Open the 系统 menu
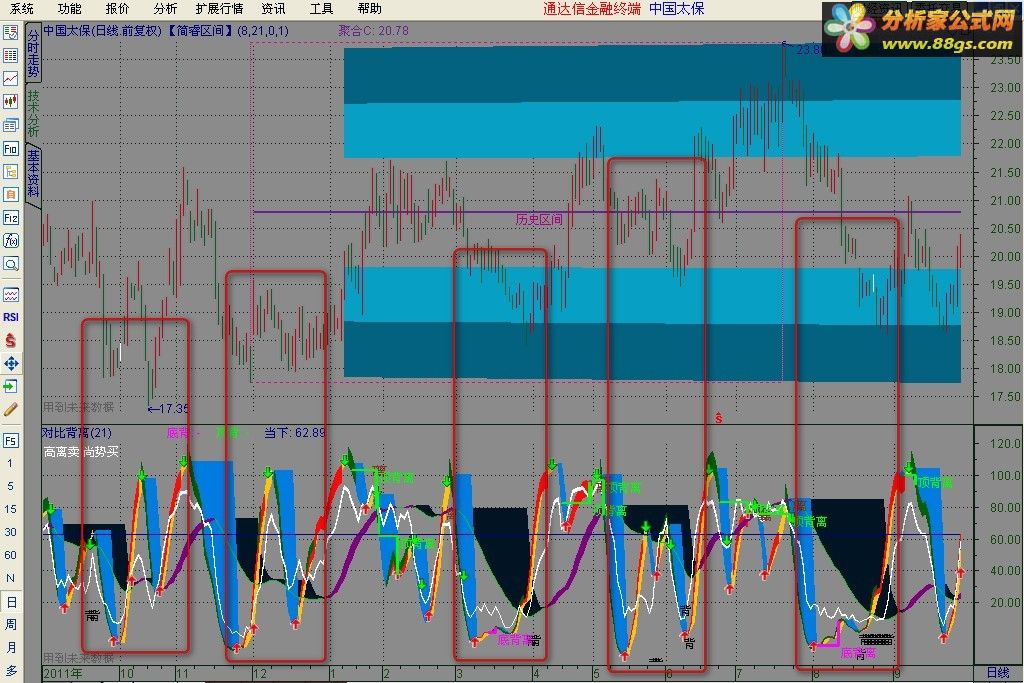This screenshot has height=683, width=1024. 22,8
